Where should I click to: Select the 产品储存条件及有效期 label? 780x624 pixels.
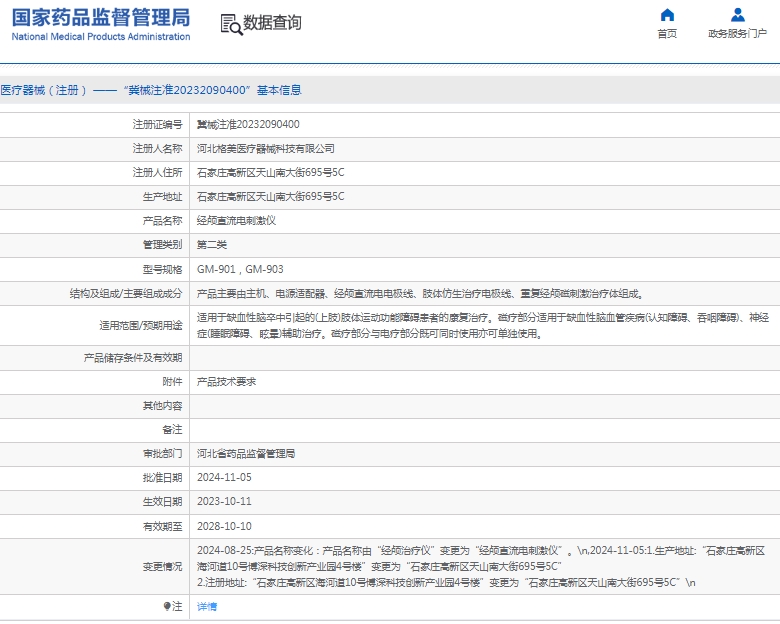(133, 357)
